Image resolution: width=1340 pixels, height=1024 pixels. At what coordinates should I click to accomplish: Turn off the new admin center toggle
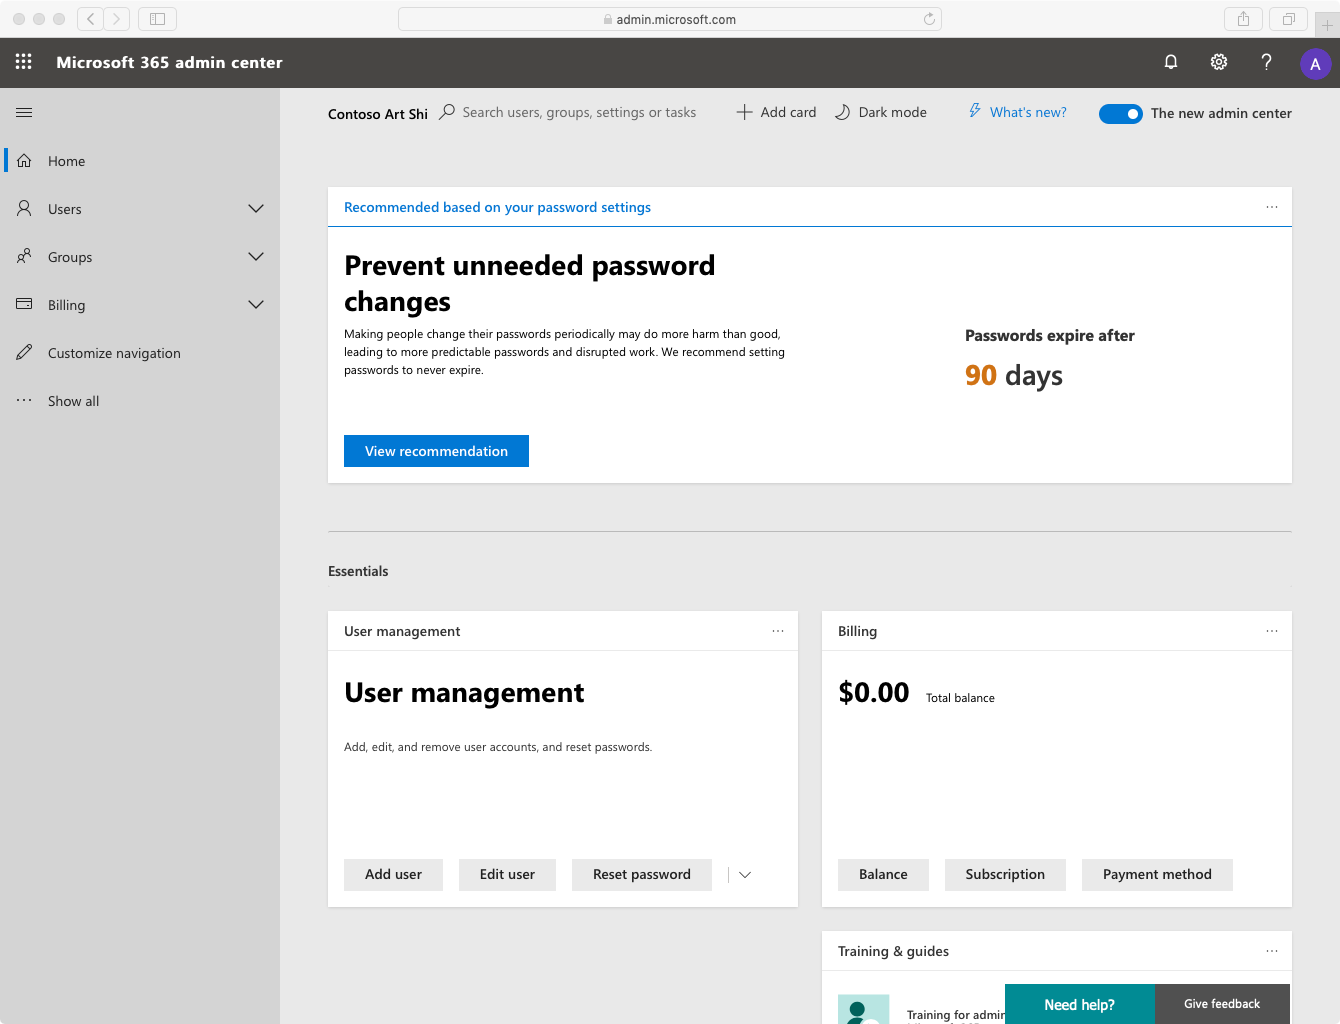click(x=1120, y=114)
